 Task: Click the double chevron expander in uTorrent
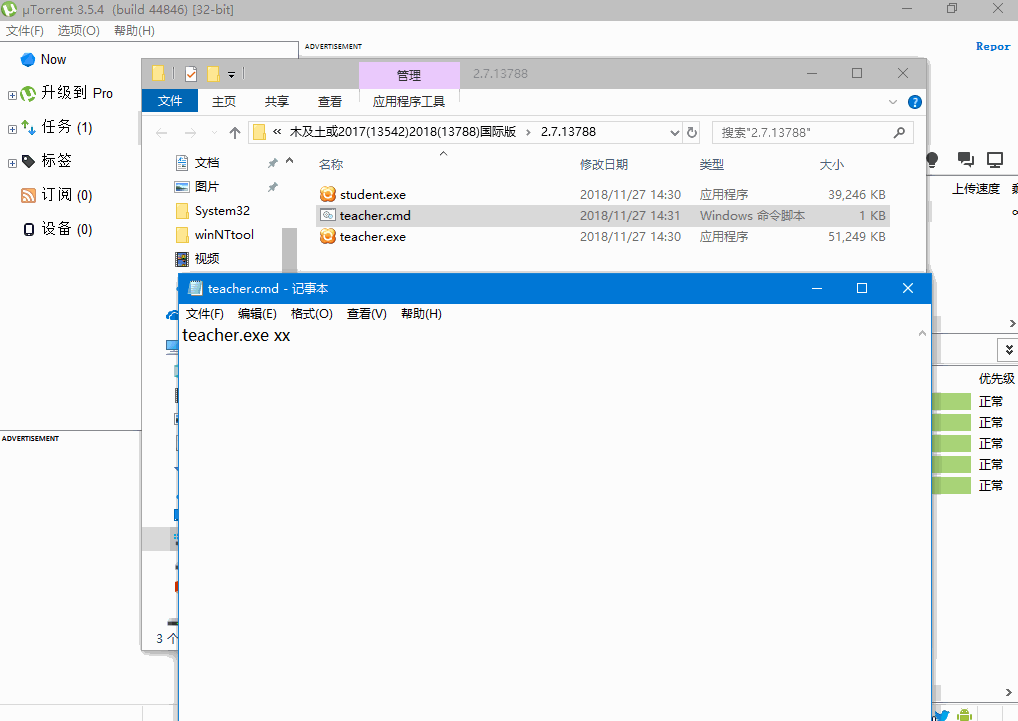(x=1009, y=350)
